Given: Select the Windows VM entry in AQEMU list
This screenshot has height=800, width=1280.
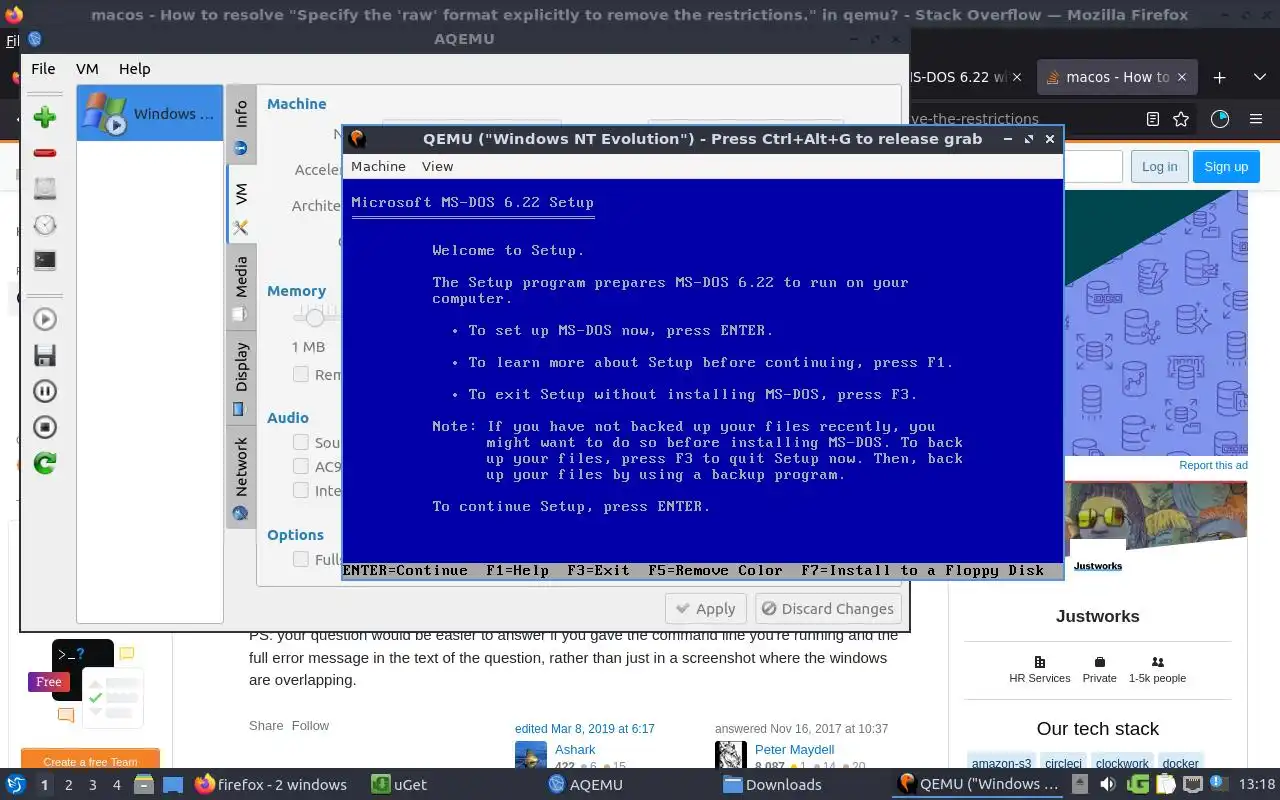Looking at the screenshot, I should pyautogui.click(x=150, y=113).
